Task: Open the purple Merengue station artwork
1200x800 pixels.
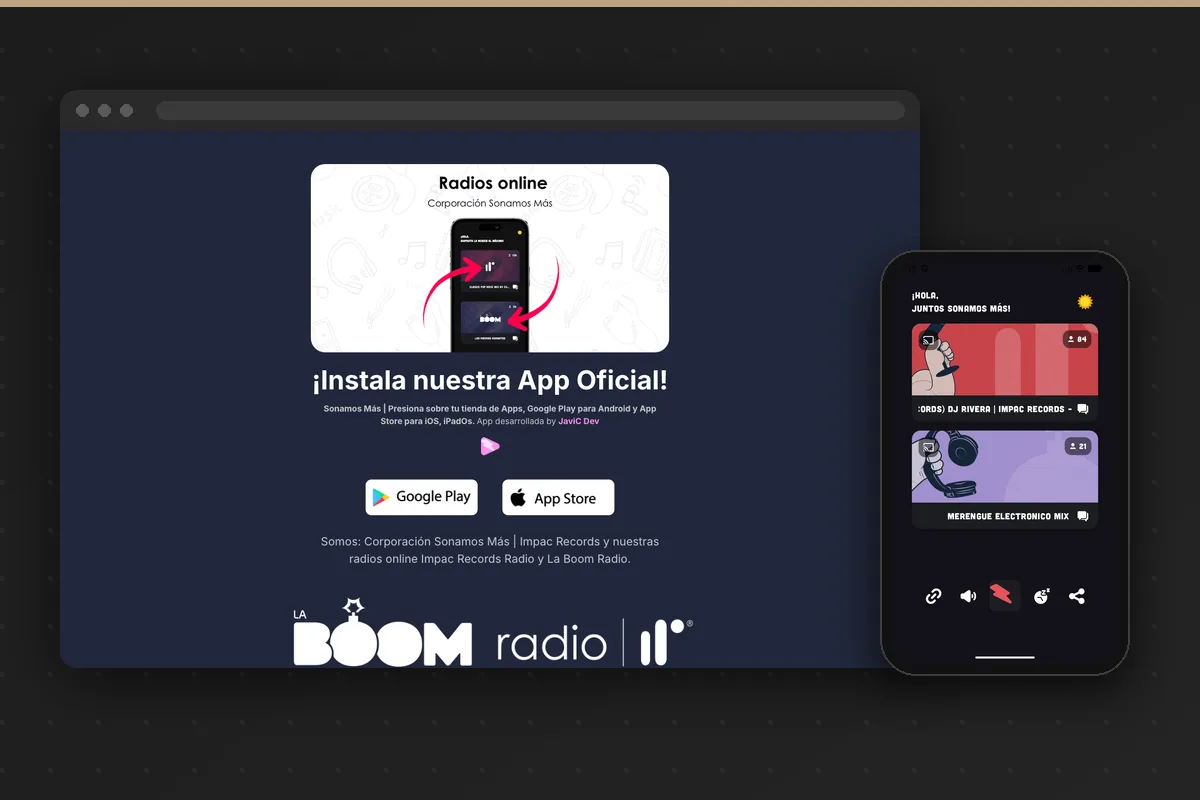Action: (x=1005, y=466)
